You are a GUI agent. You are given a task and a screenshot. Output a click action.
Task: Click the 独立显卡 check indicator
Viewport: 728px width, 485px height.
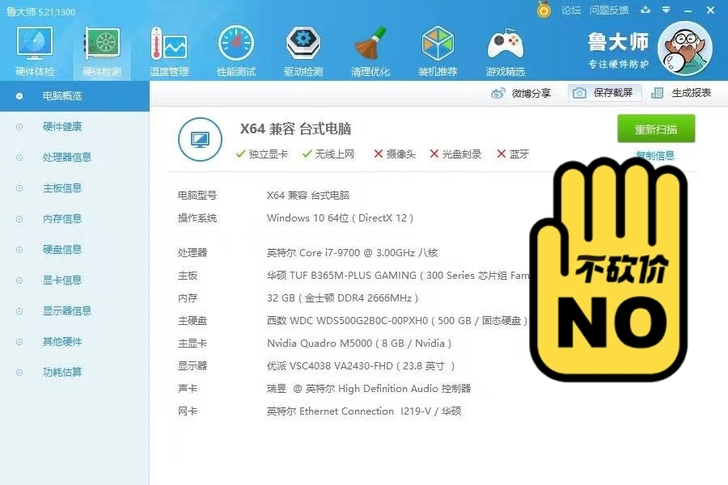point(262,154)
